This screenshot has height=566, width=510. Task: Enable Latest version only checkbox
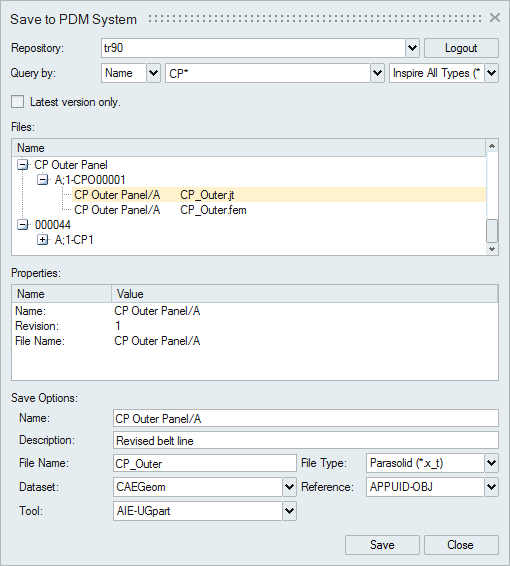point(17,102)
